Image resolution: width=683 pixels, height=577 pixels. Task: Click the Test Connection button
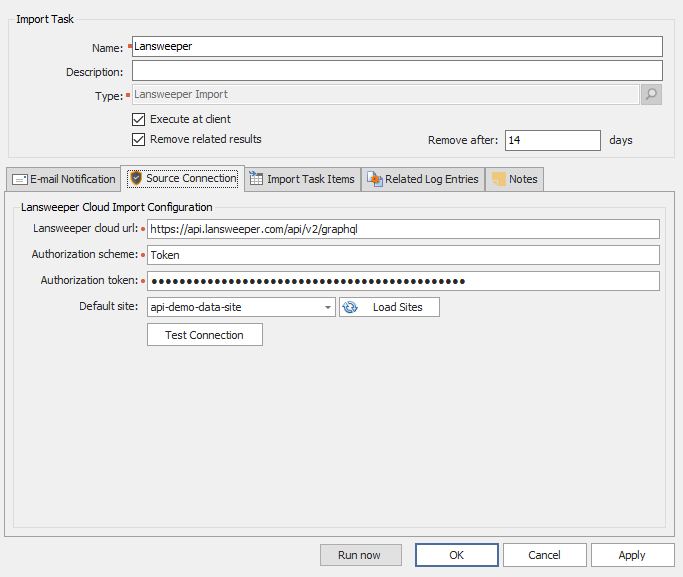[x=205, y=335]
